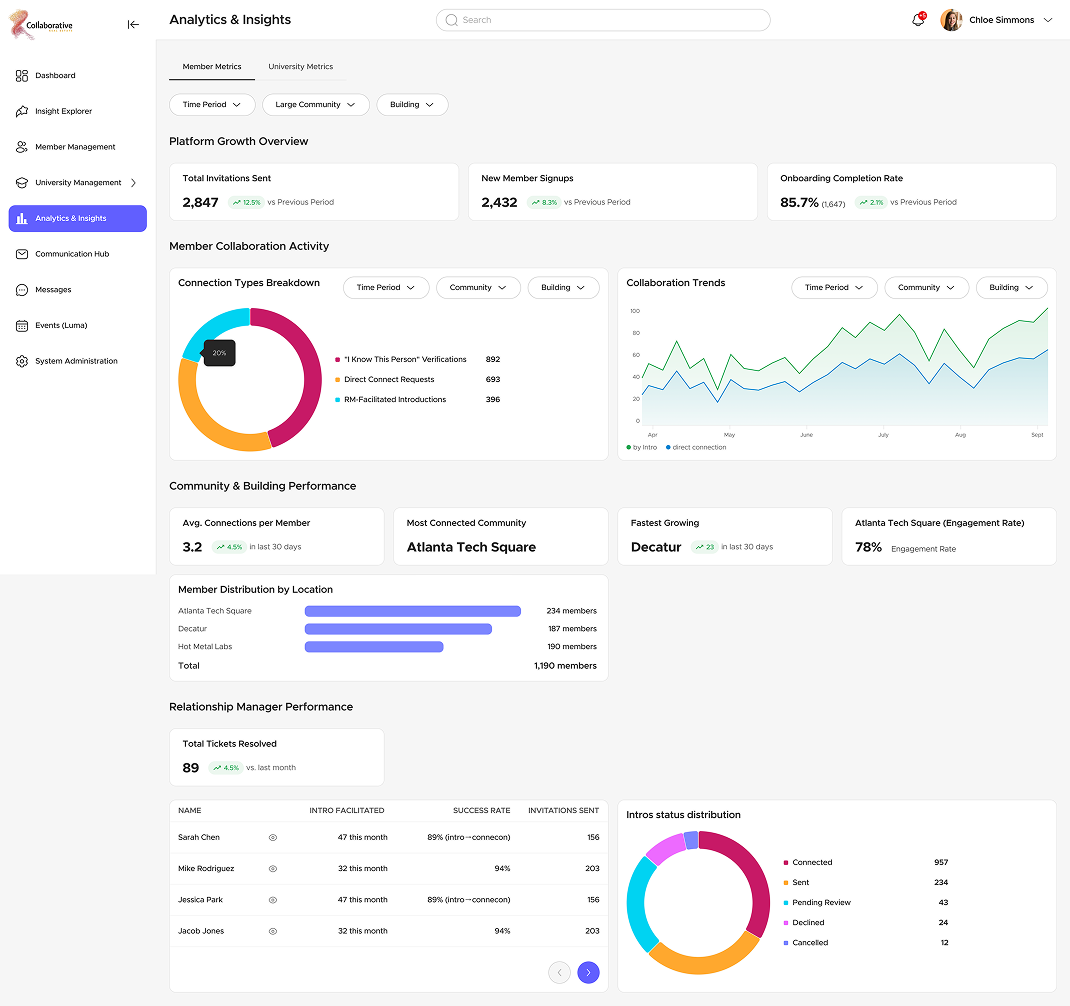
Task: Click the RM-Facilitated Introductions legend entry
Action: click(390, 400)
